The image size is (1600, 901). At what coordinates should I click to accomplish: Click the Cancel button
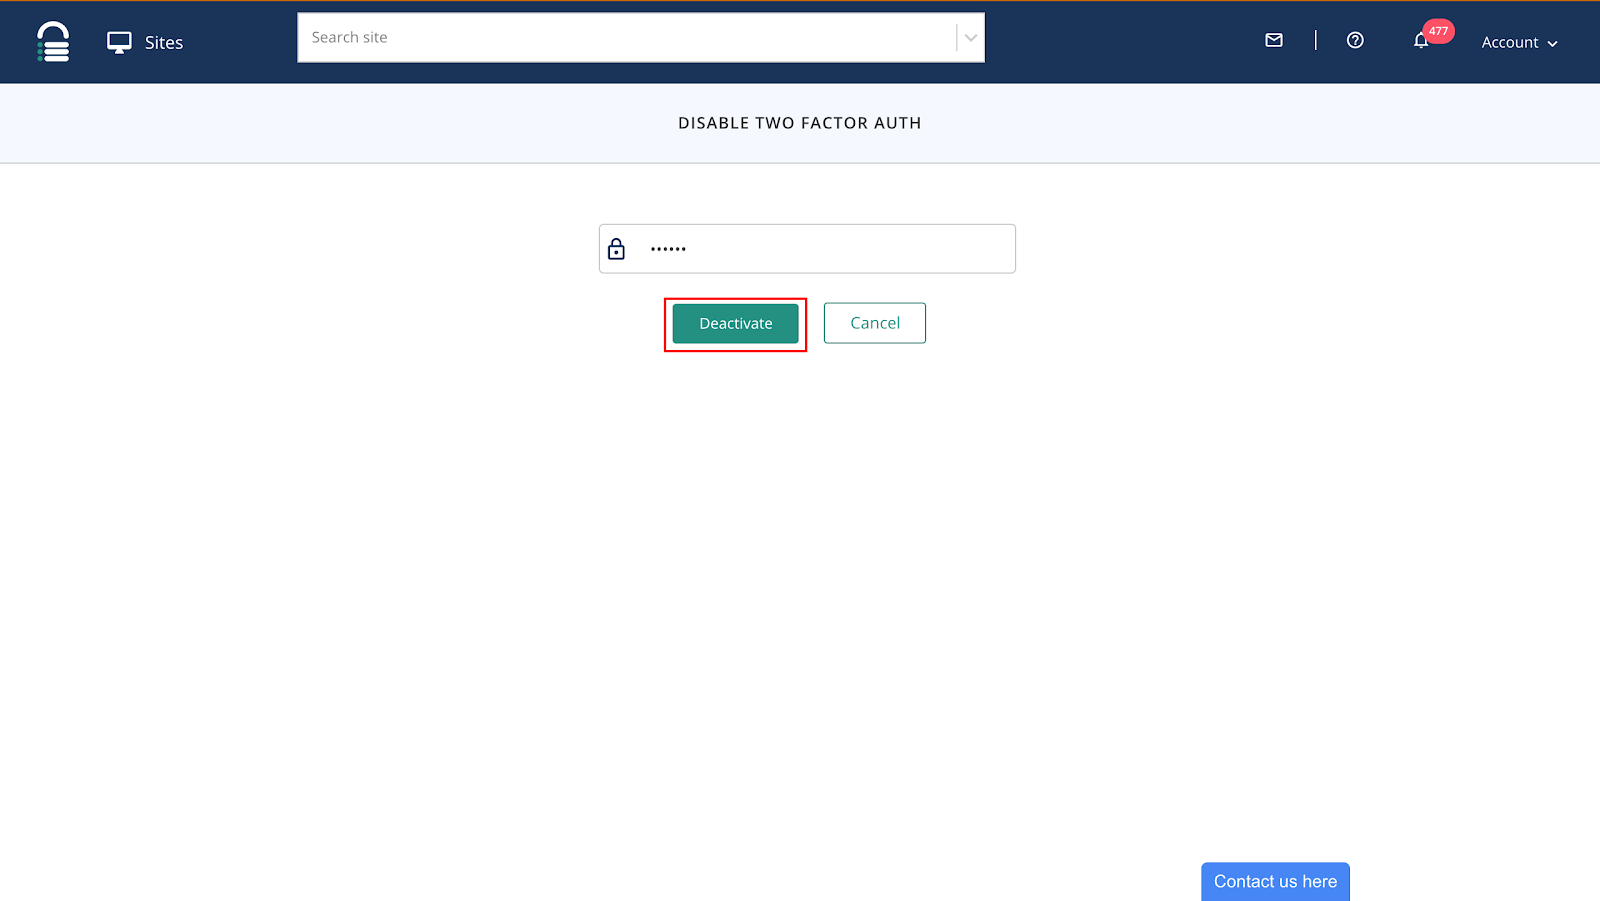pos(875,323)
